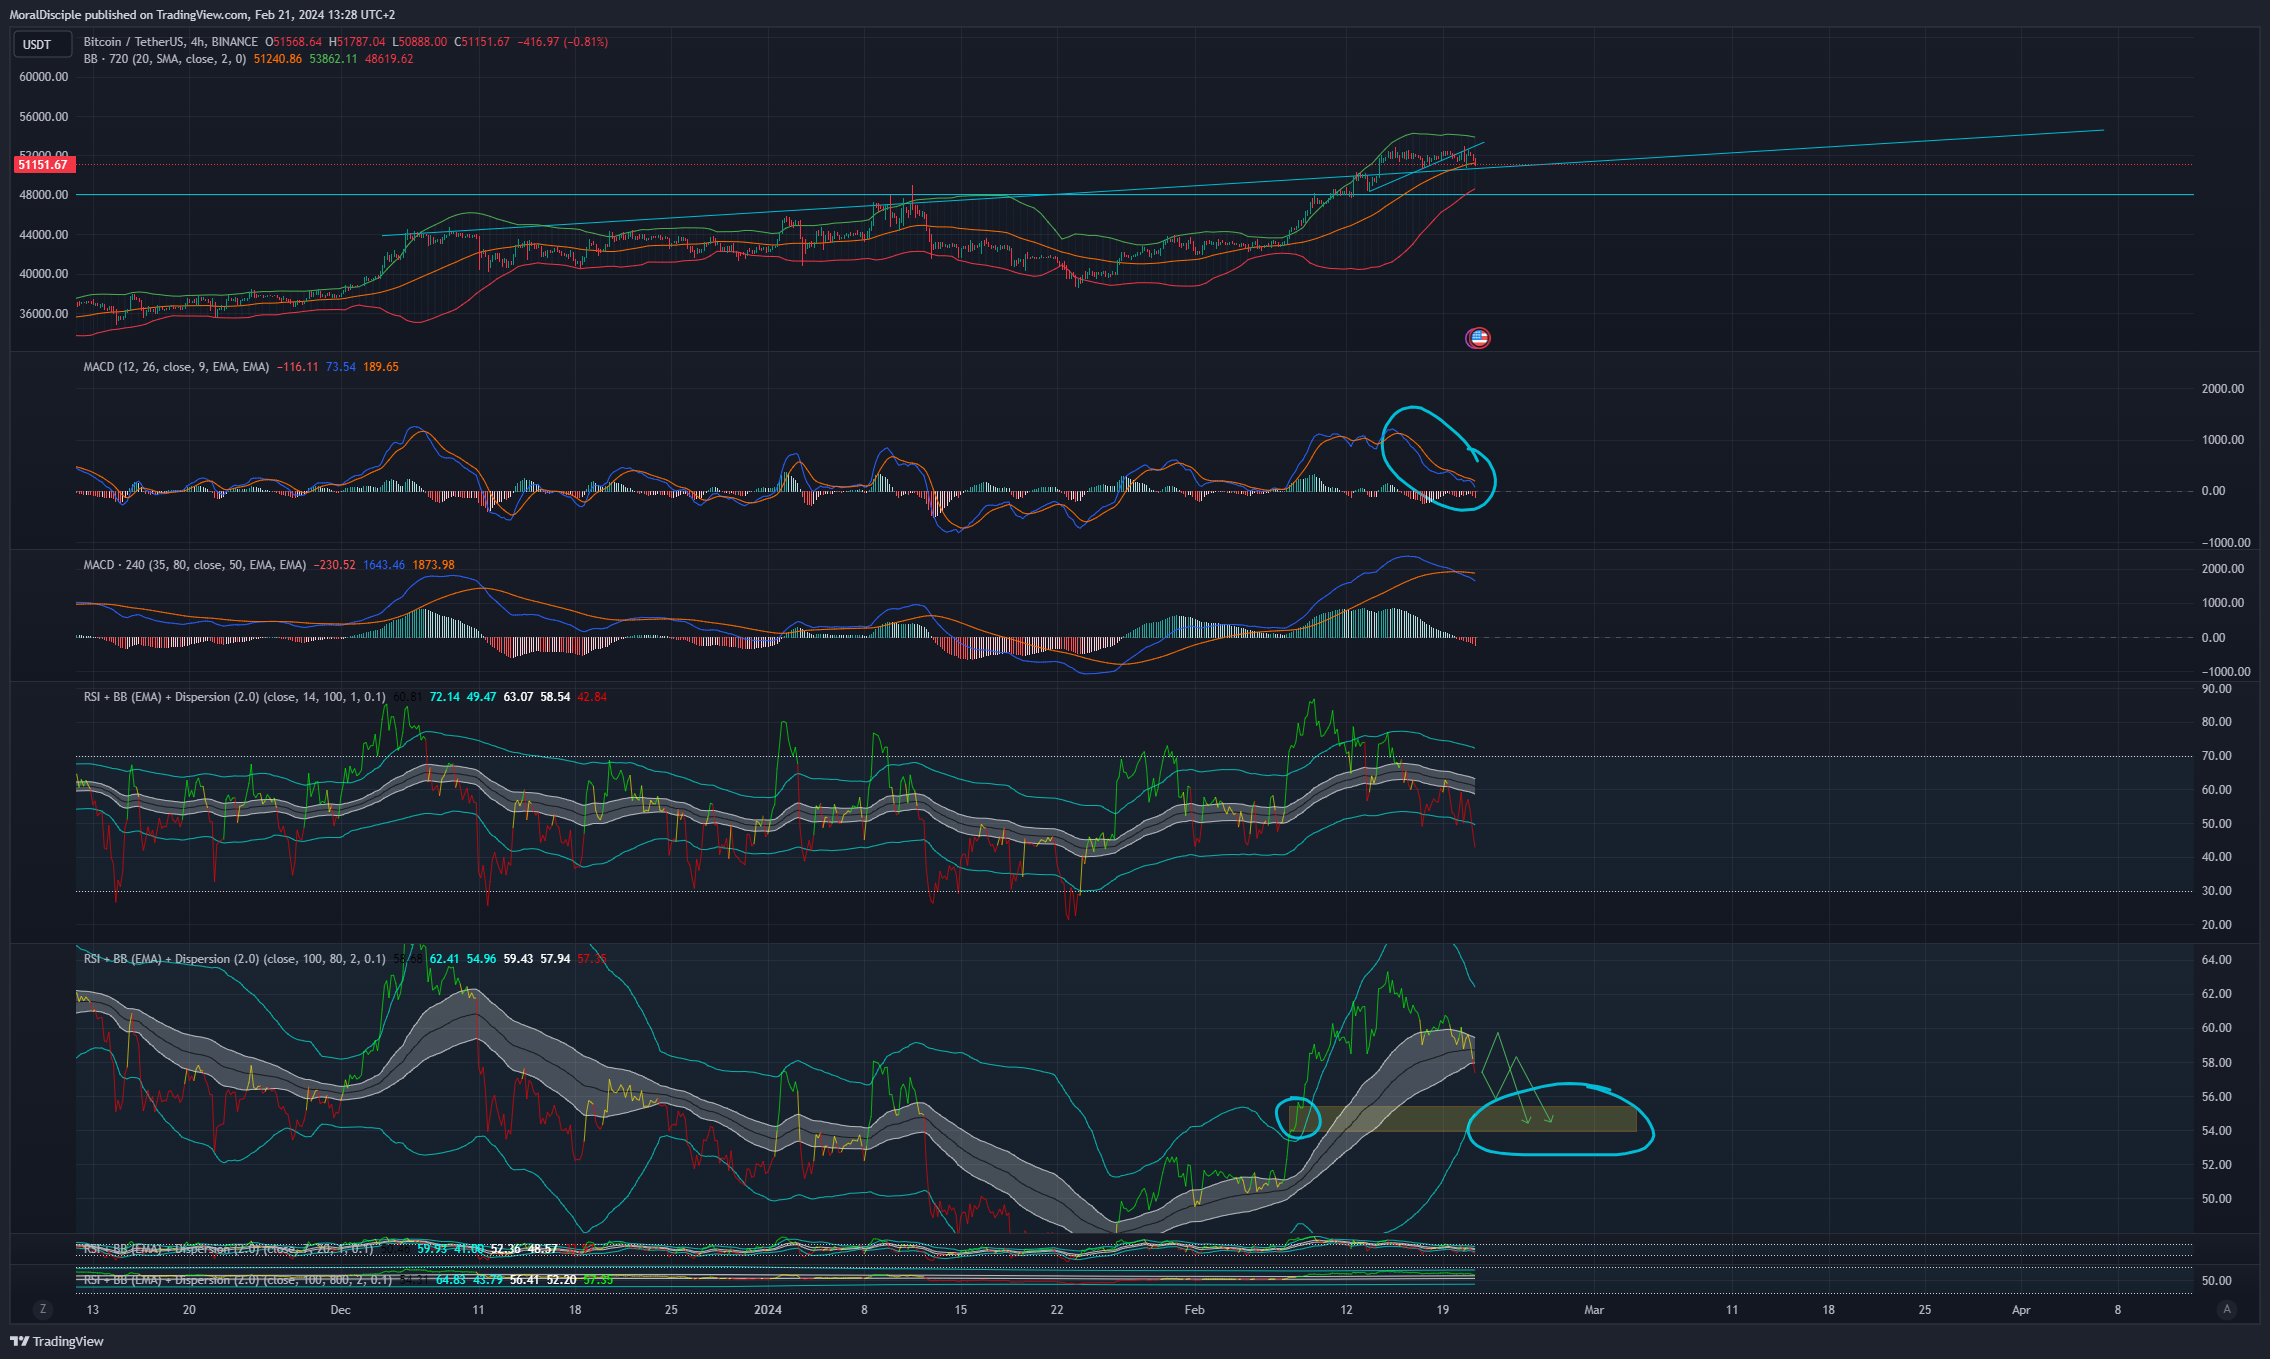Click the 22 date label on the time axis
2270x1359 pixels.
point(1057,1310)
